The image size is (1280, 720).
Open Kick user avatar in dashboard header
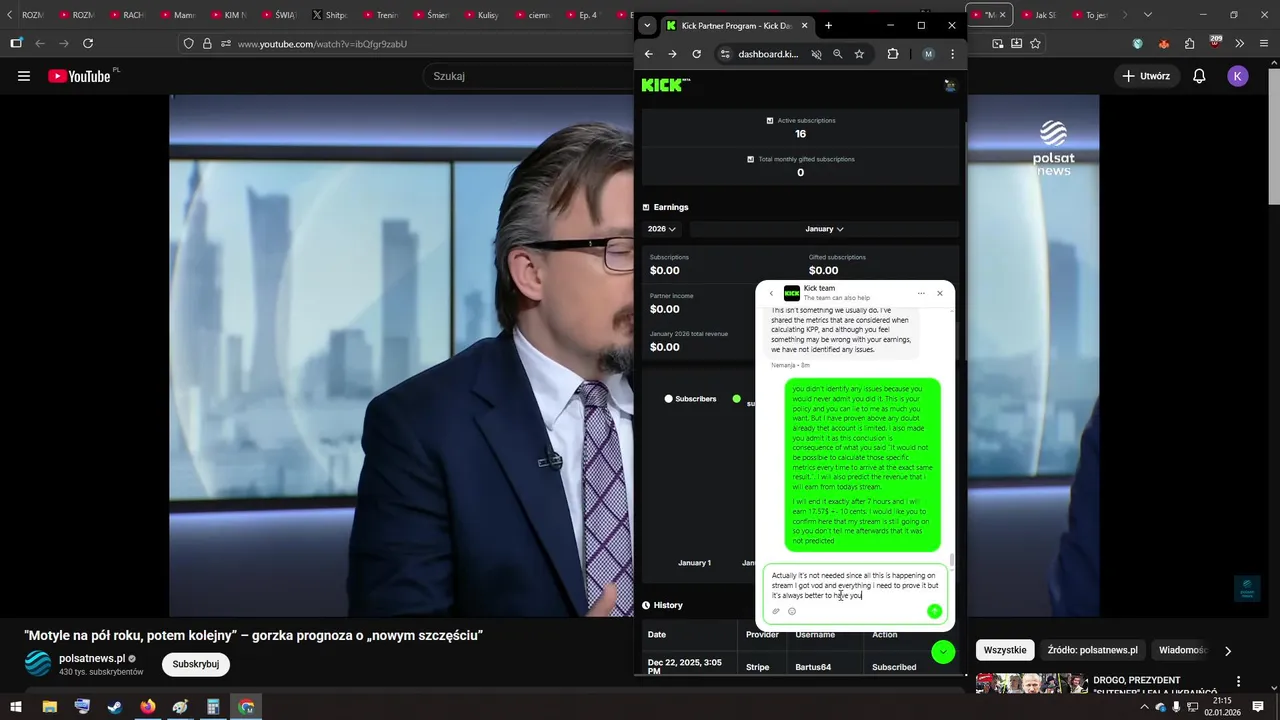950,86
